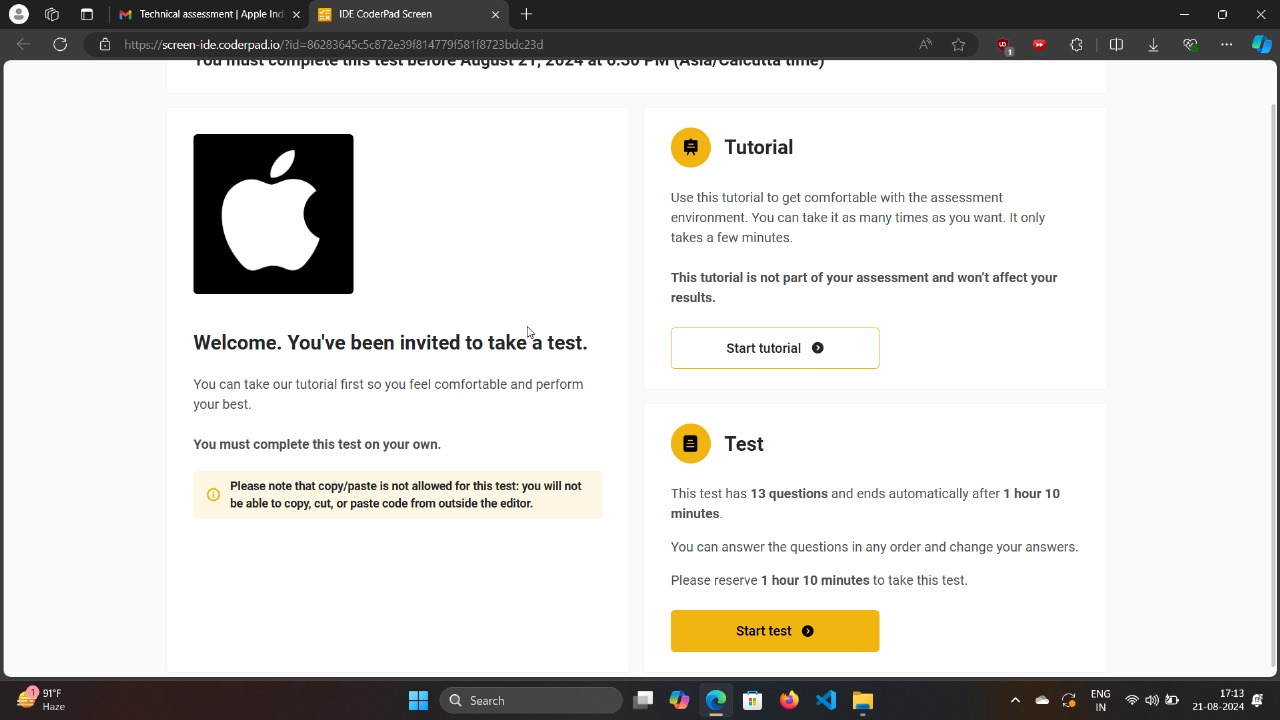Click the 'Welcome. You've been invited' heading
The height and width of the screenshot is (720, 1280).
click(390, 343)
